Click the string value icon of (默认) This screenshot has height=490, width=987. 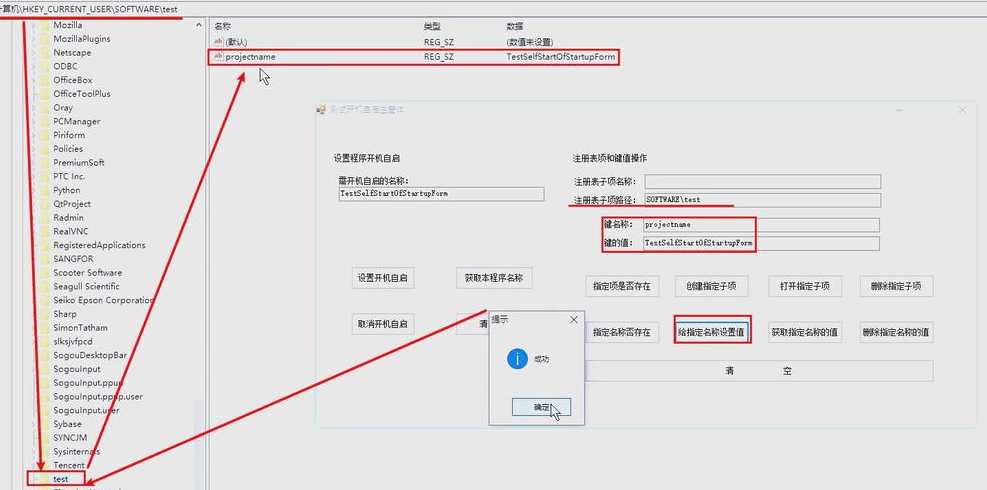click(x=219, y=42)
